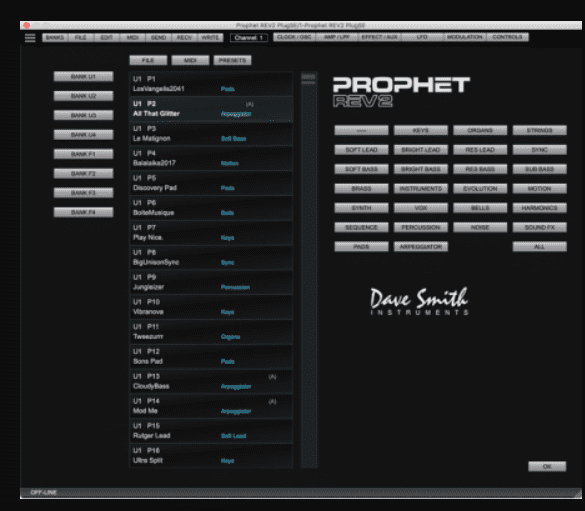Show ALL preset categories

click(x=539, y=247)
